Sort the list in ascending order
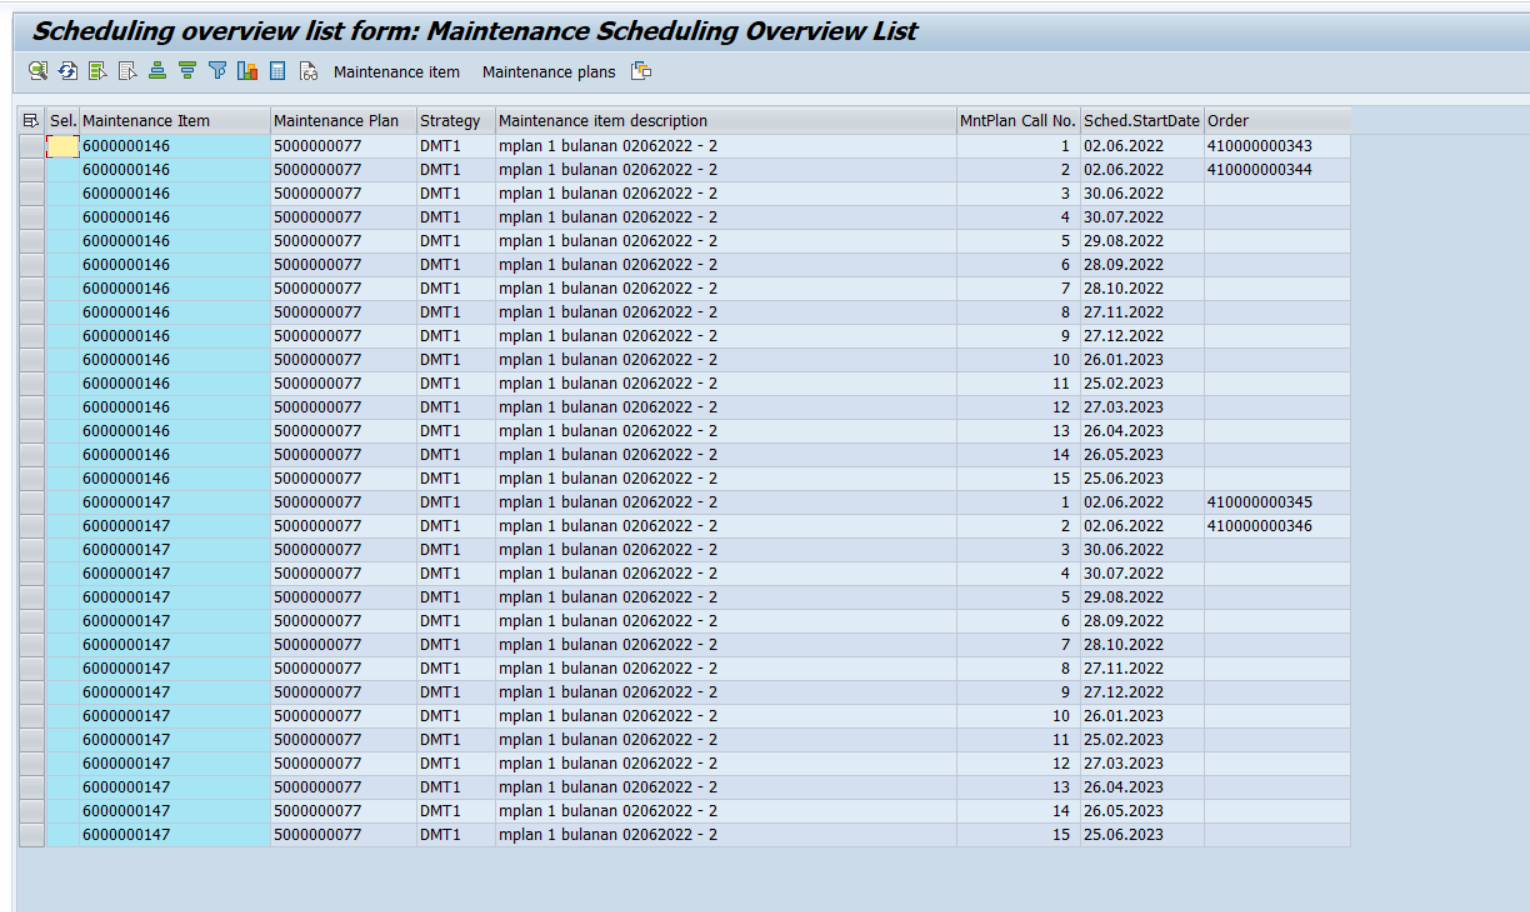1530x912 pixels. pyautogui.click(x=158, y=71)
